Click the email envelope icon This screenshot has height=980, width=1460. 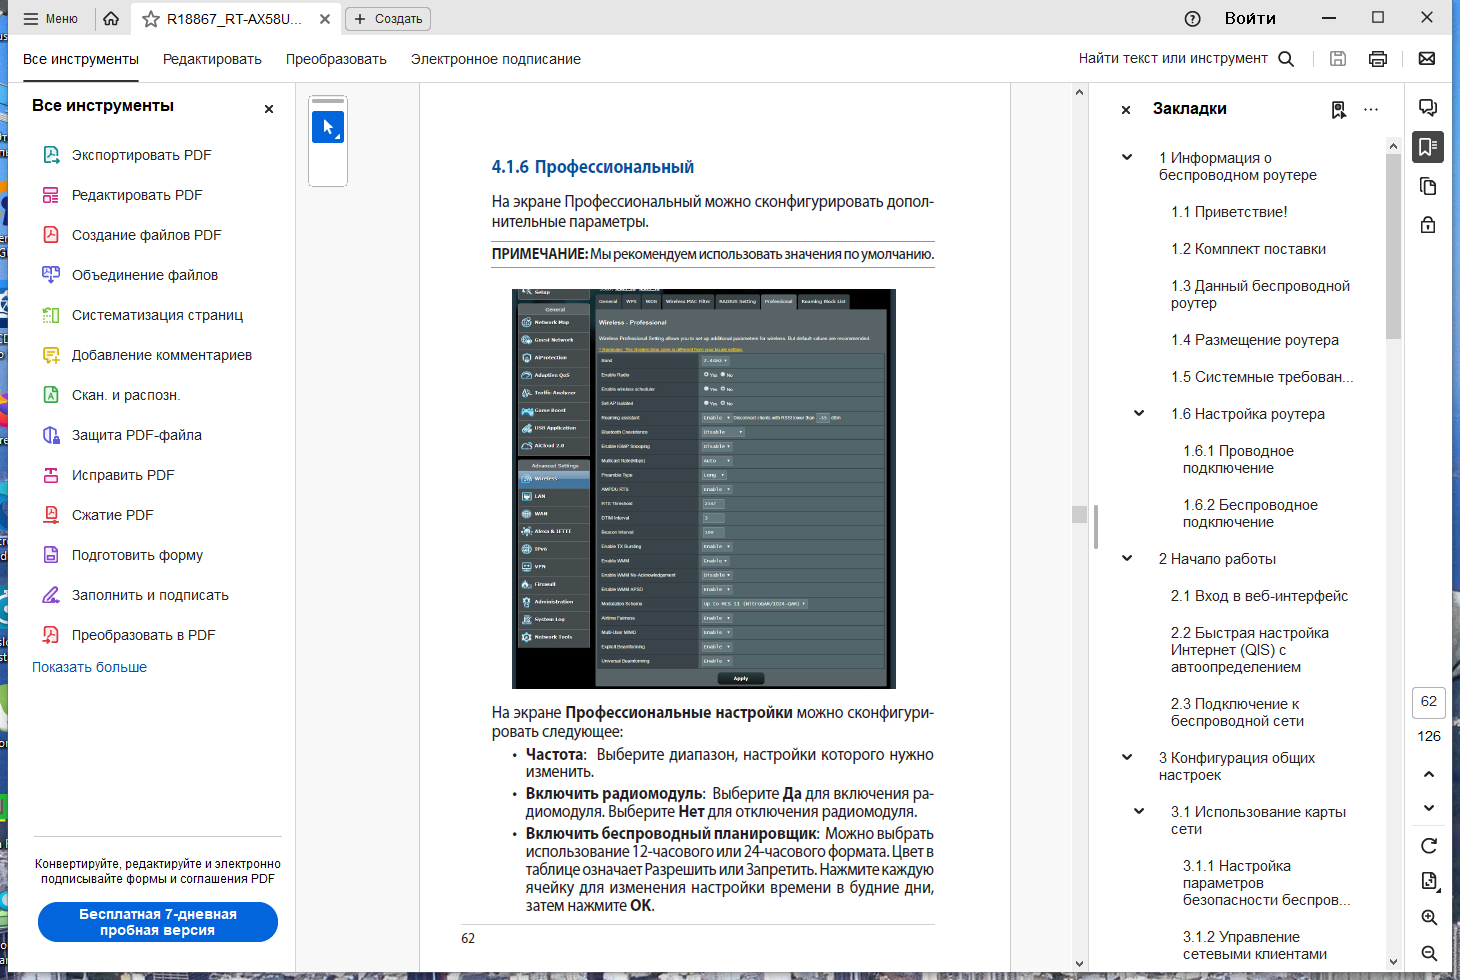(x=1427, y=58)
